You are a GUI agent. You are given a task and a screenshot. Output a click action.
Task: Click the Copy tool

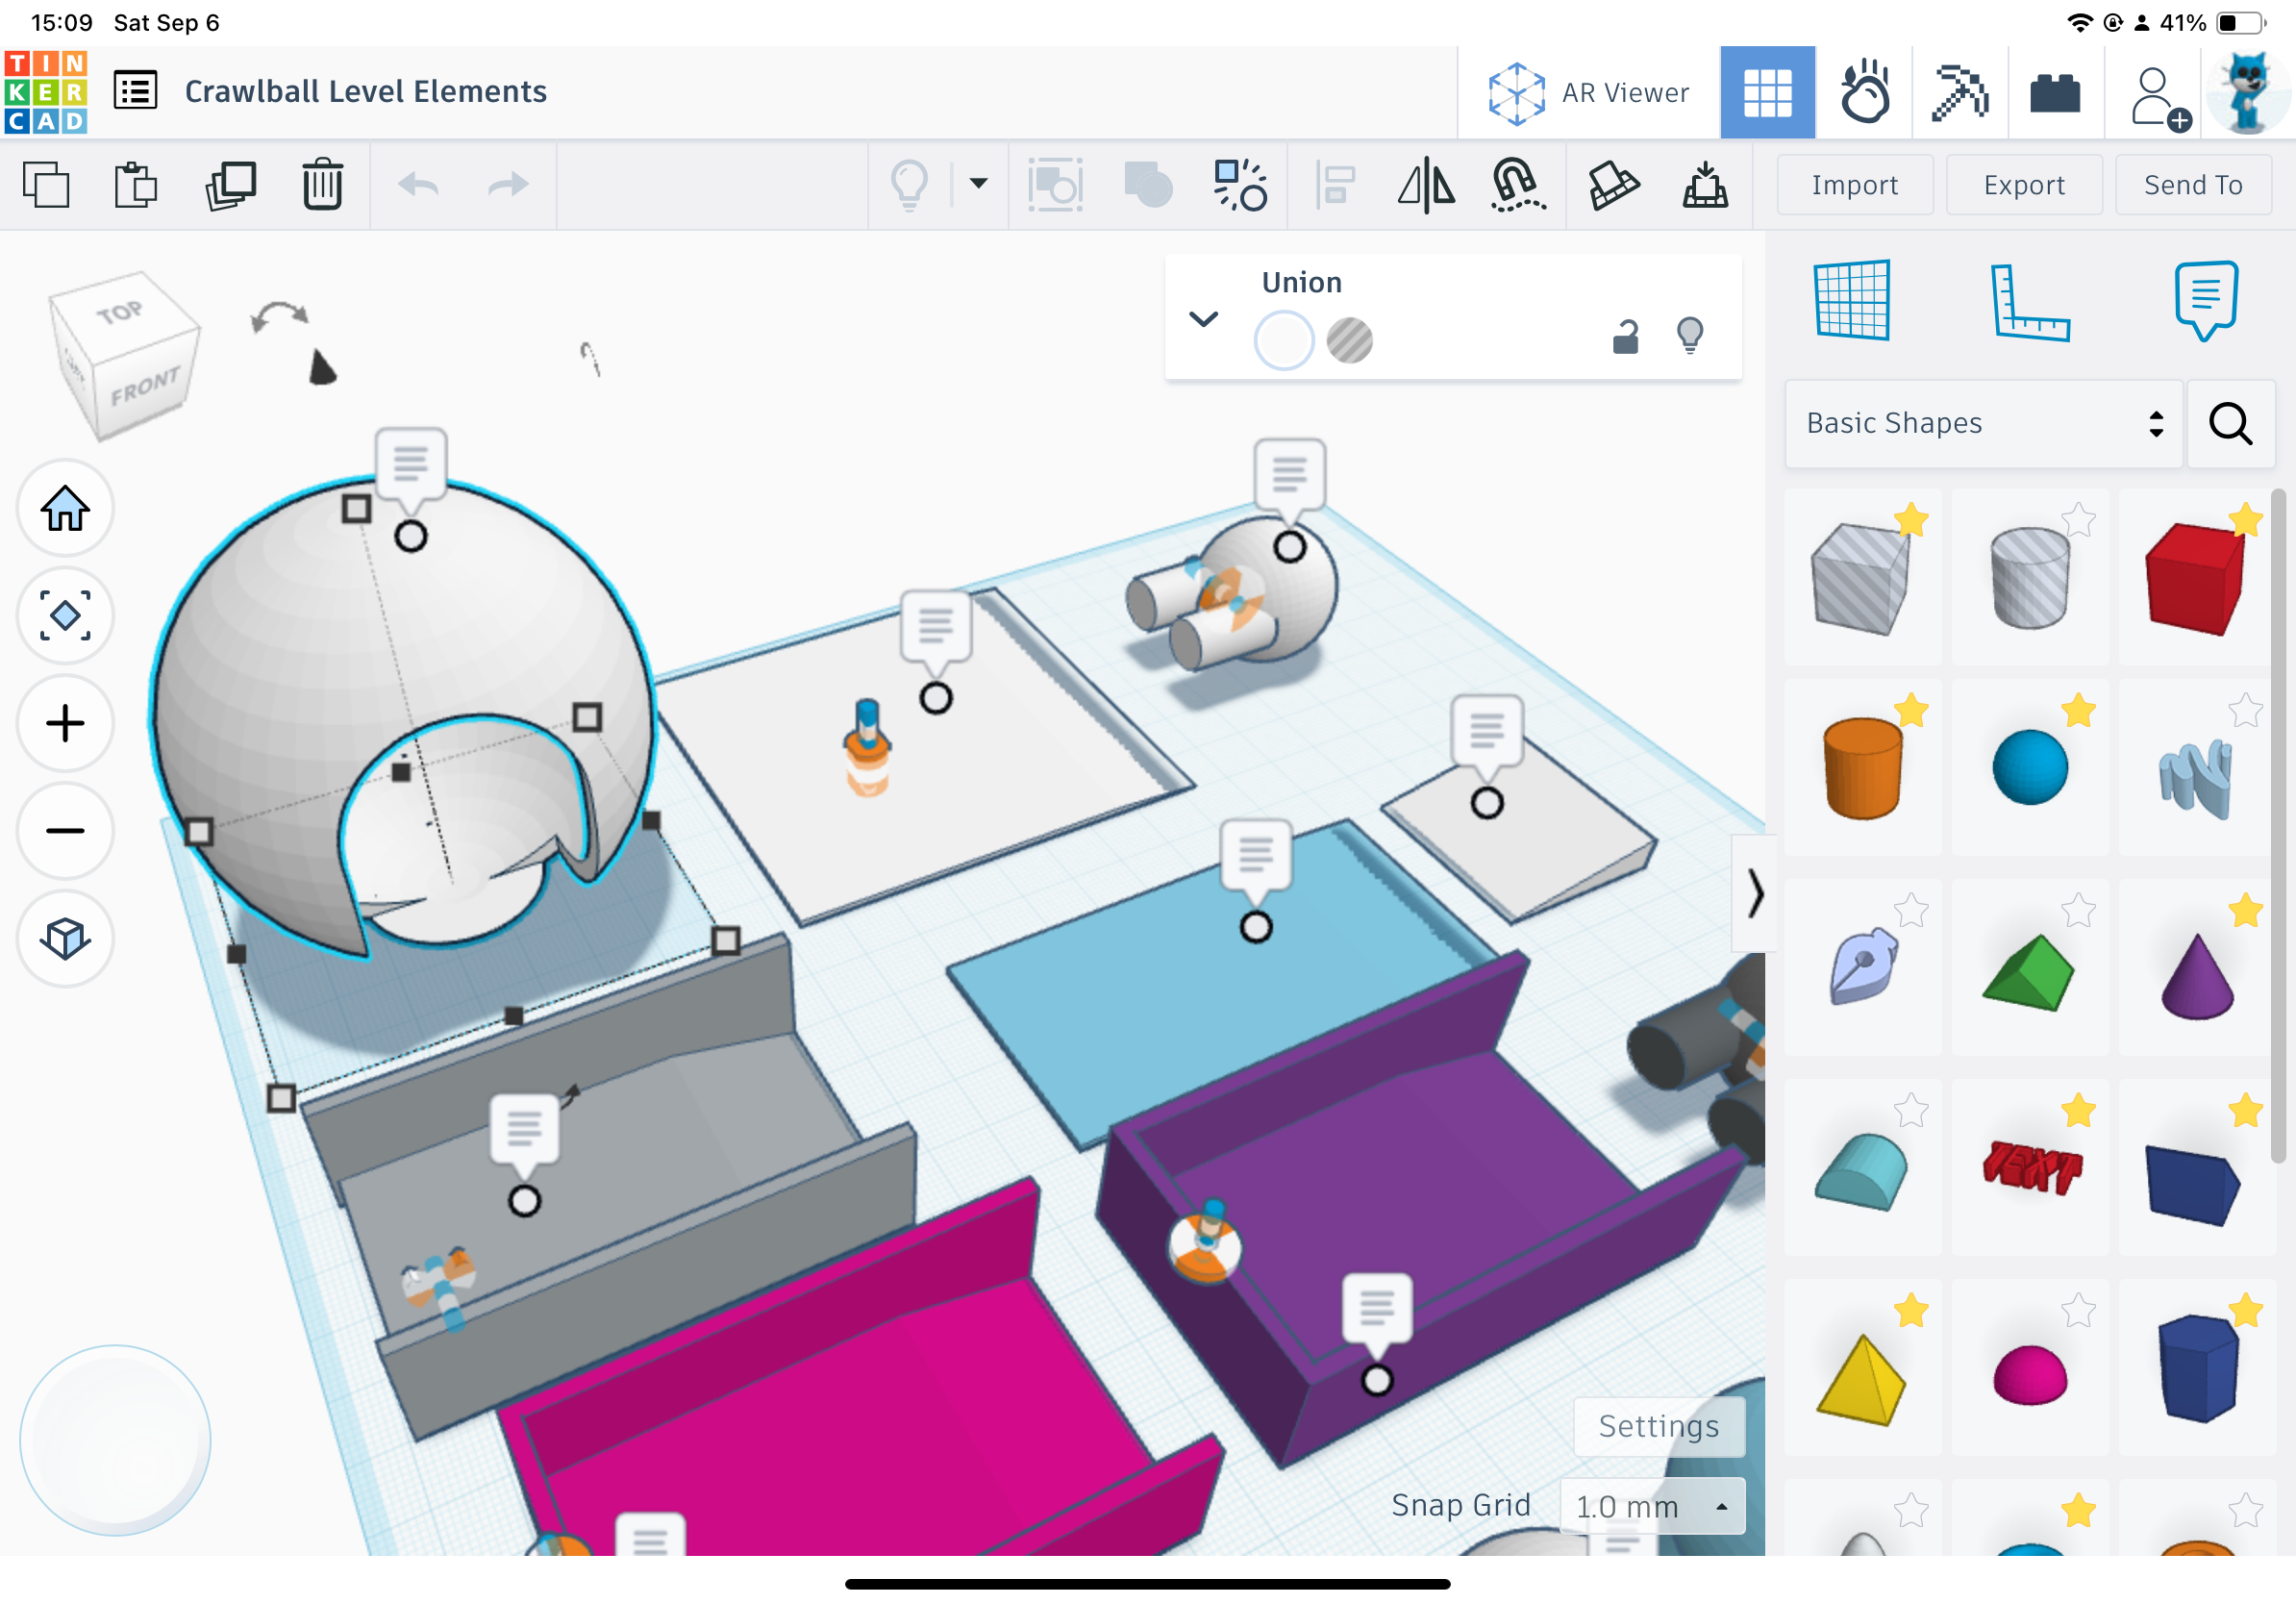46,185
